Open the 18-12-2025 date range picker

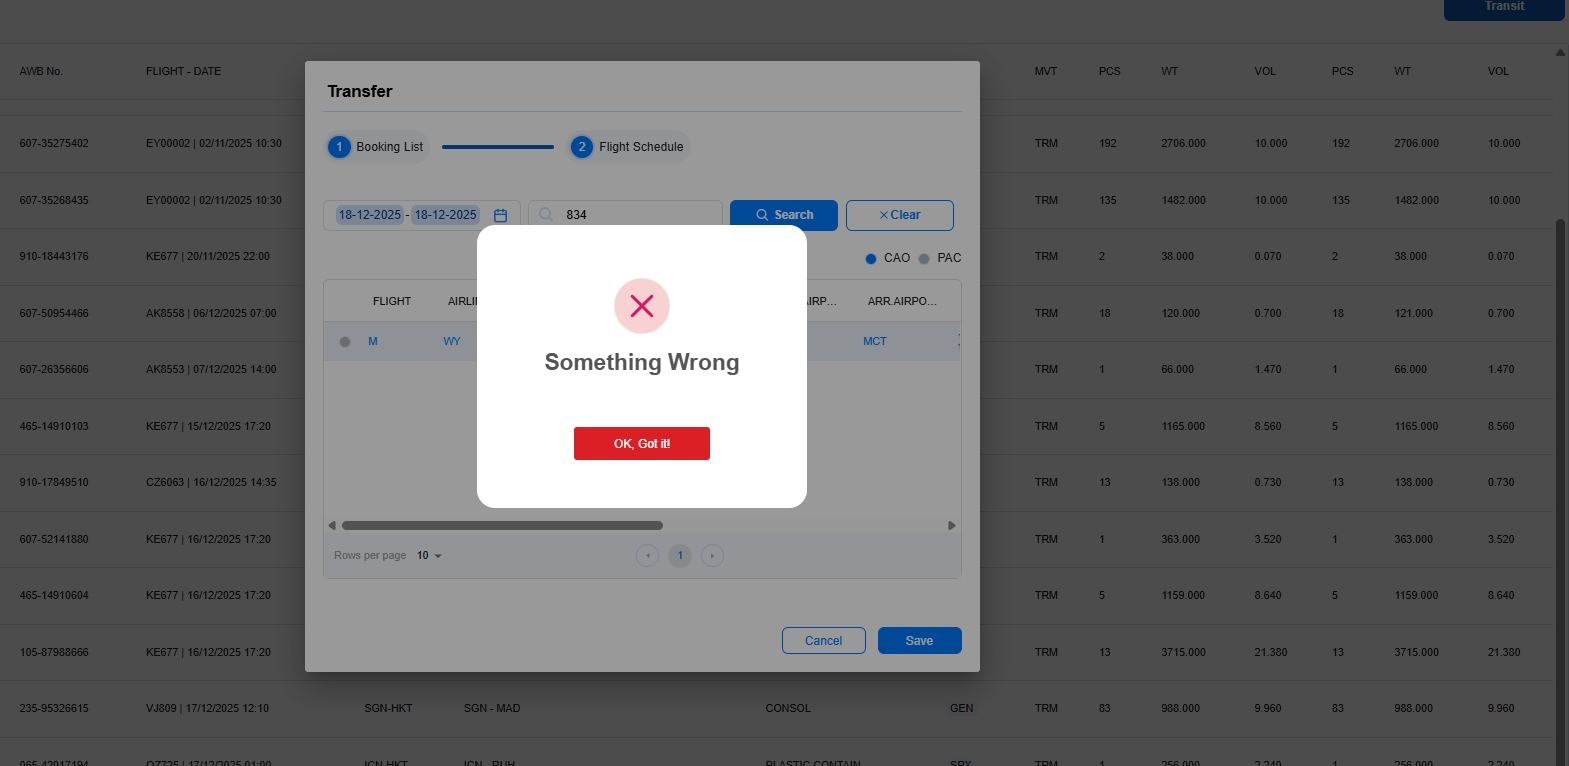[408, 215]
